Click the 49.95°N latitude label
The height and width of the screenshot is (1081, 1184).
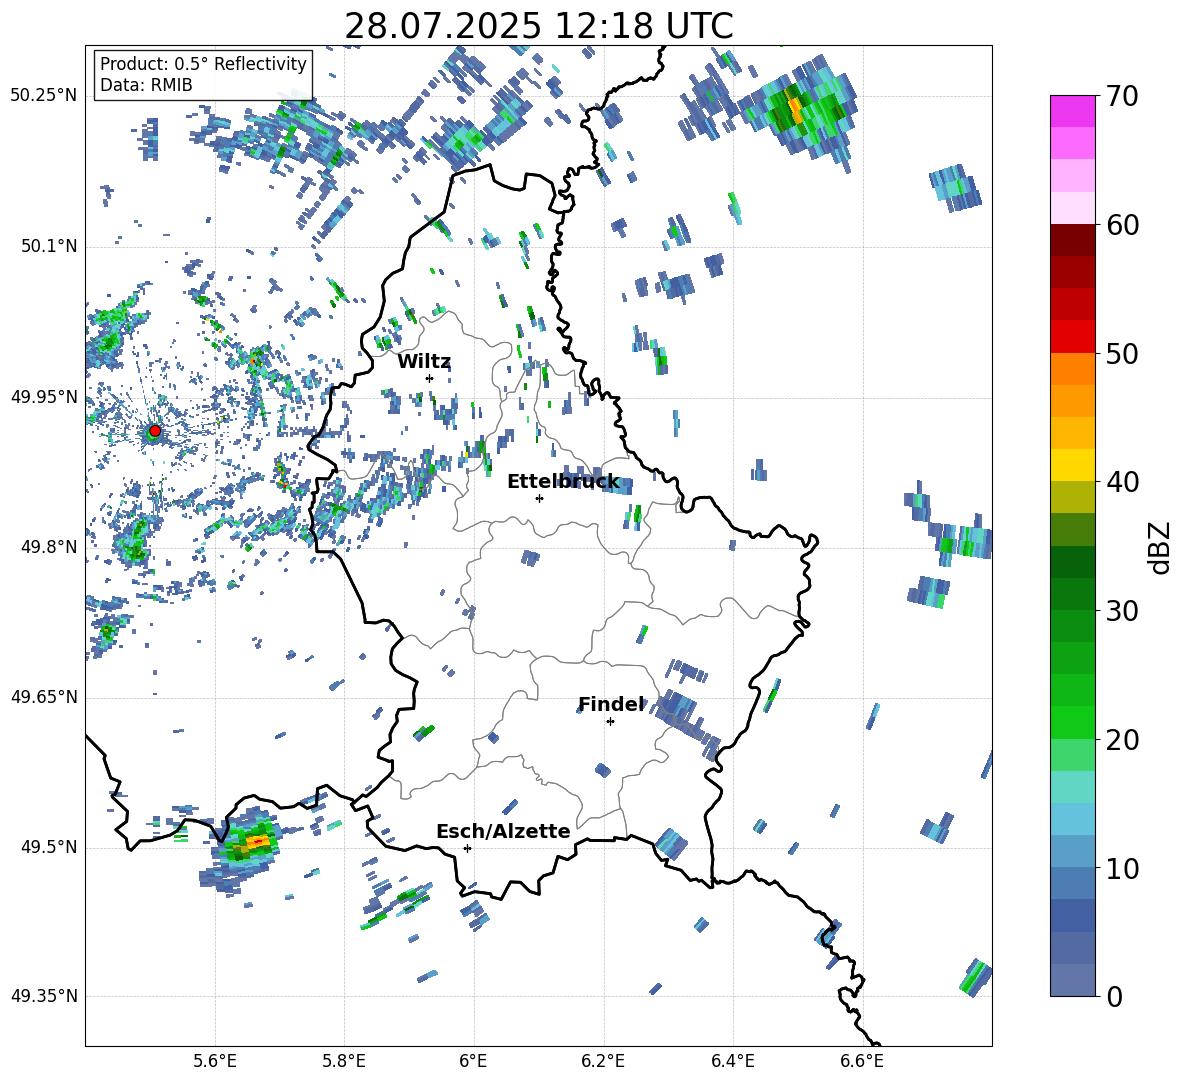44,396
